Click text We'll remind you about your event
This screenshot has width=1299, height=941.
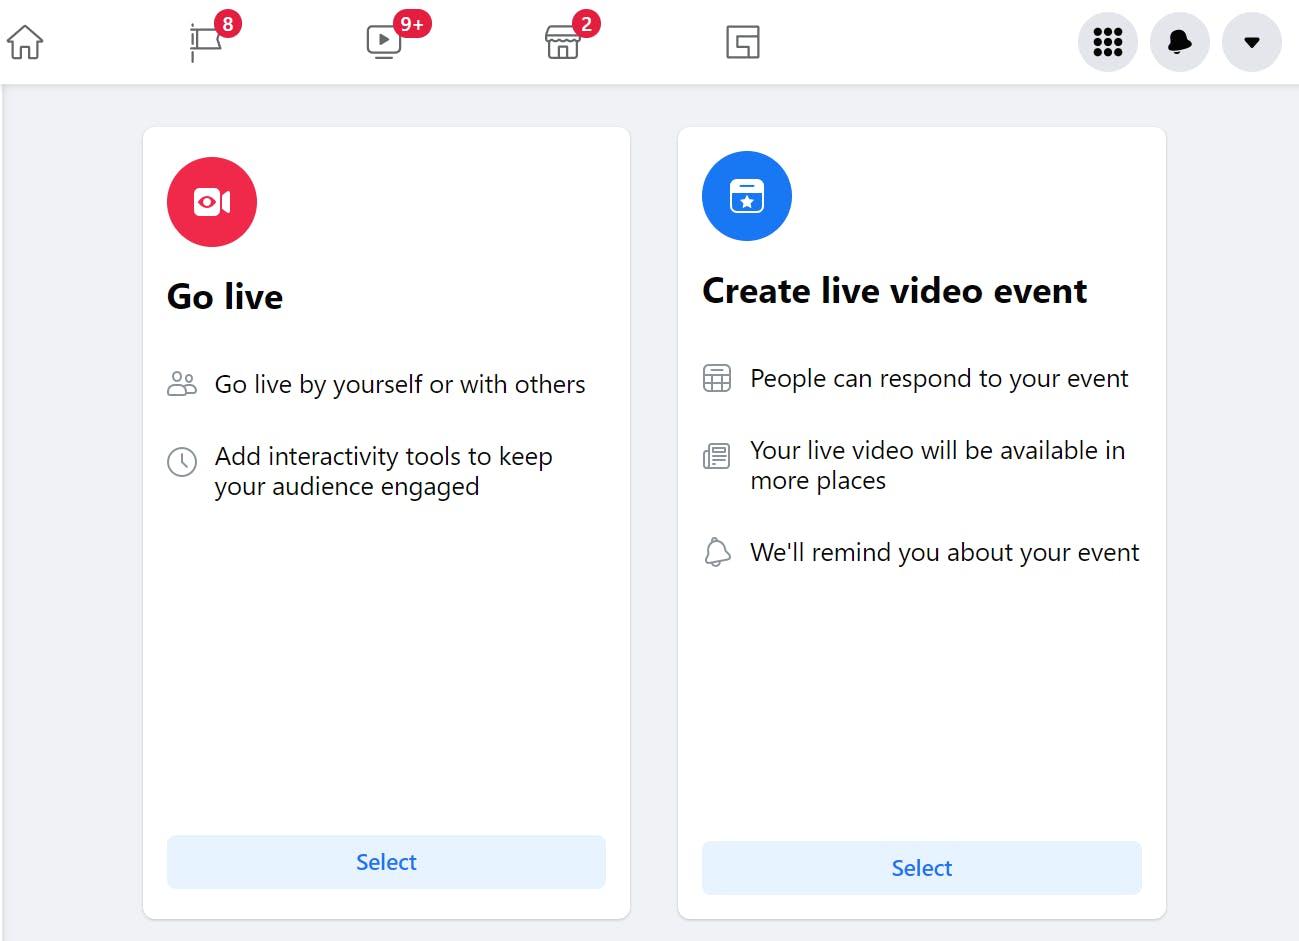click(x=945, y=552)
